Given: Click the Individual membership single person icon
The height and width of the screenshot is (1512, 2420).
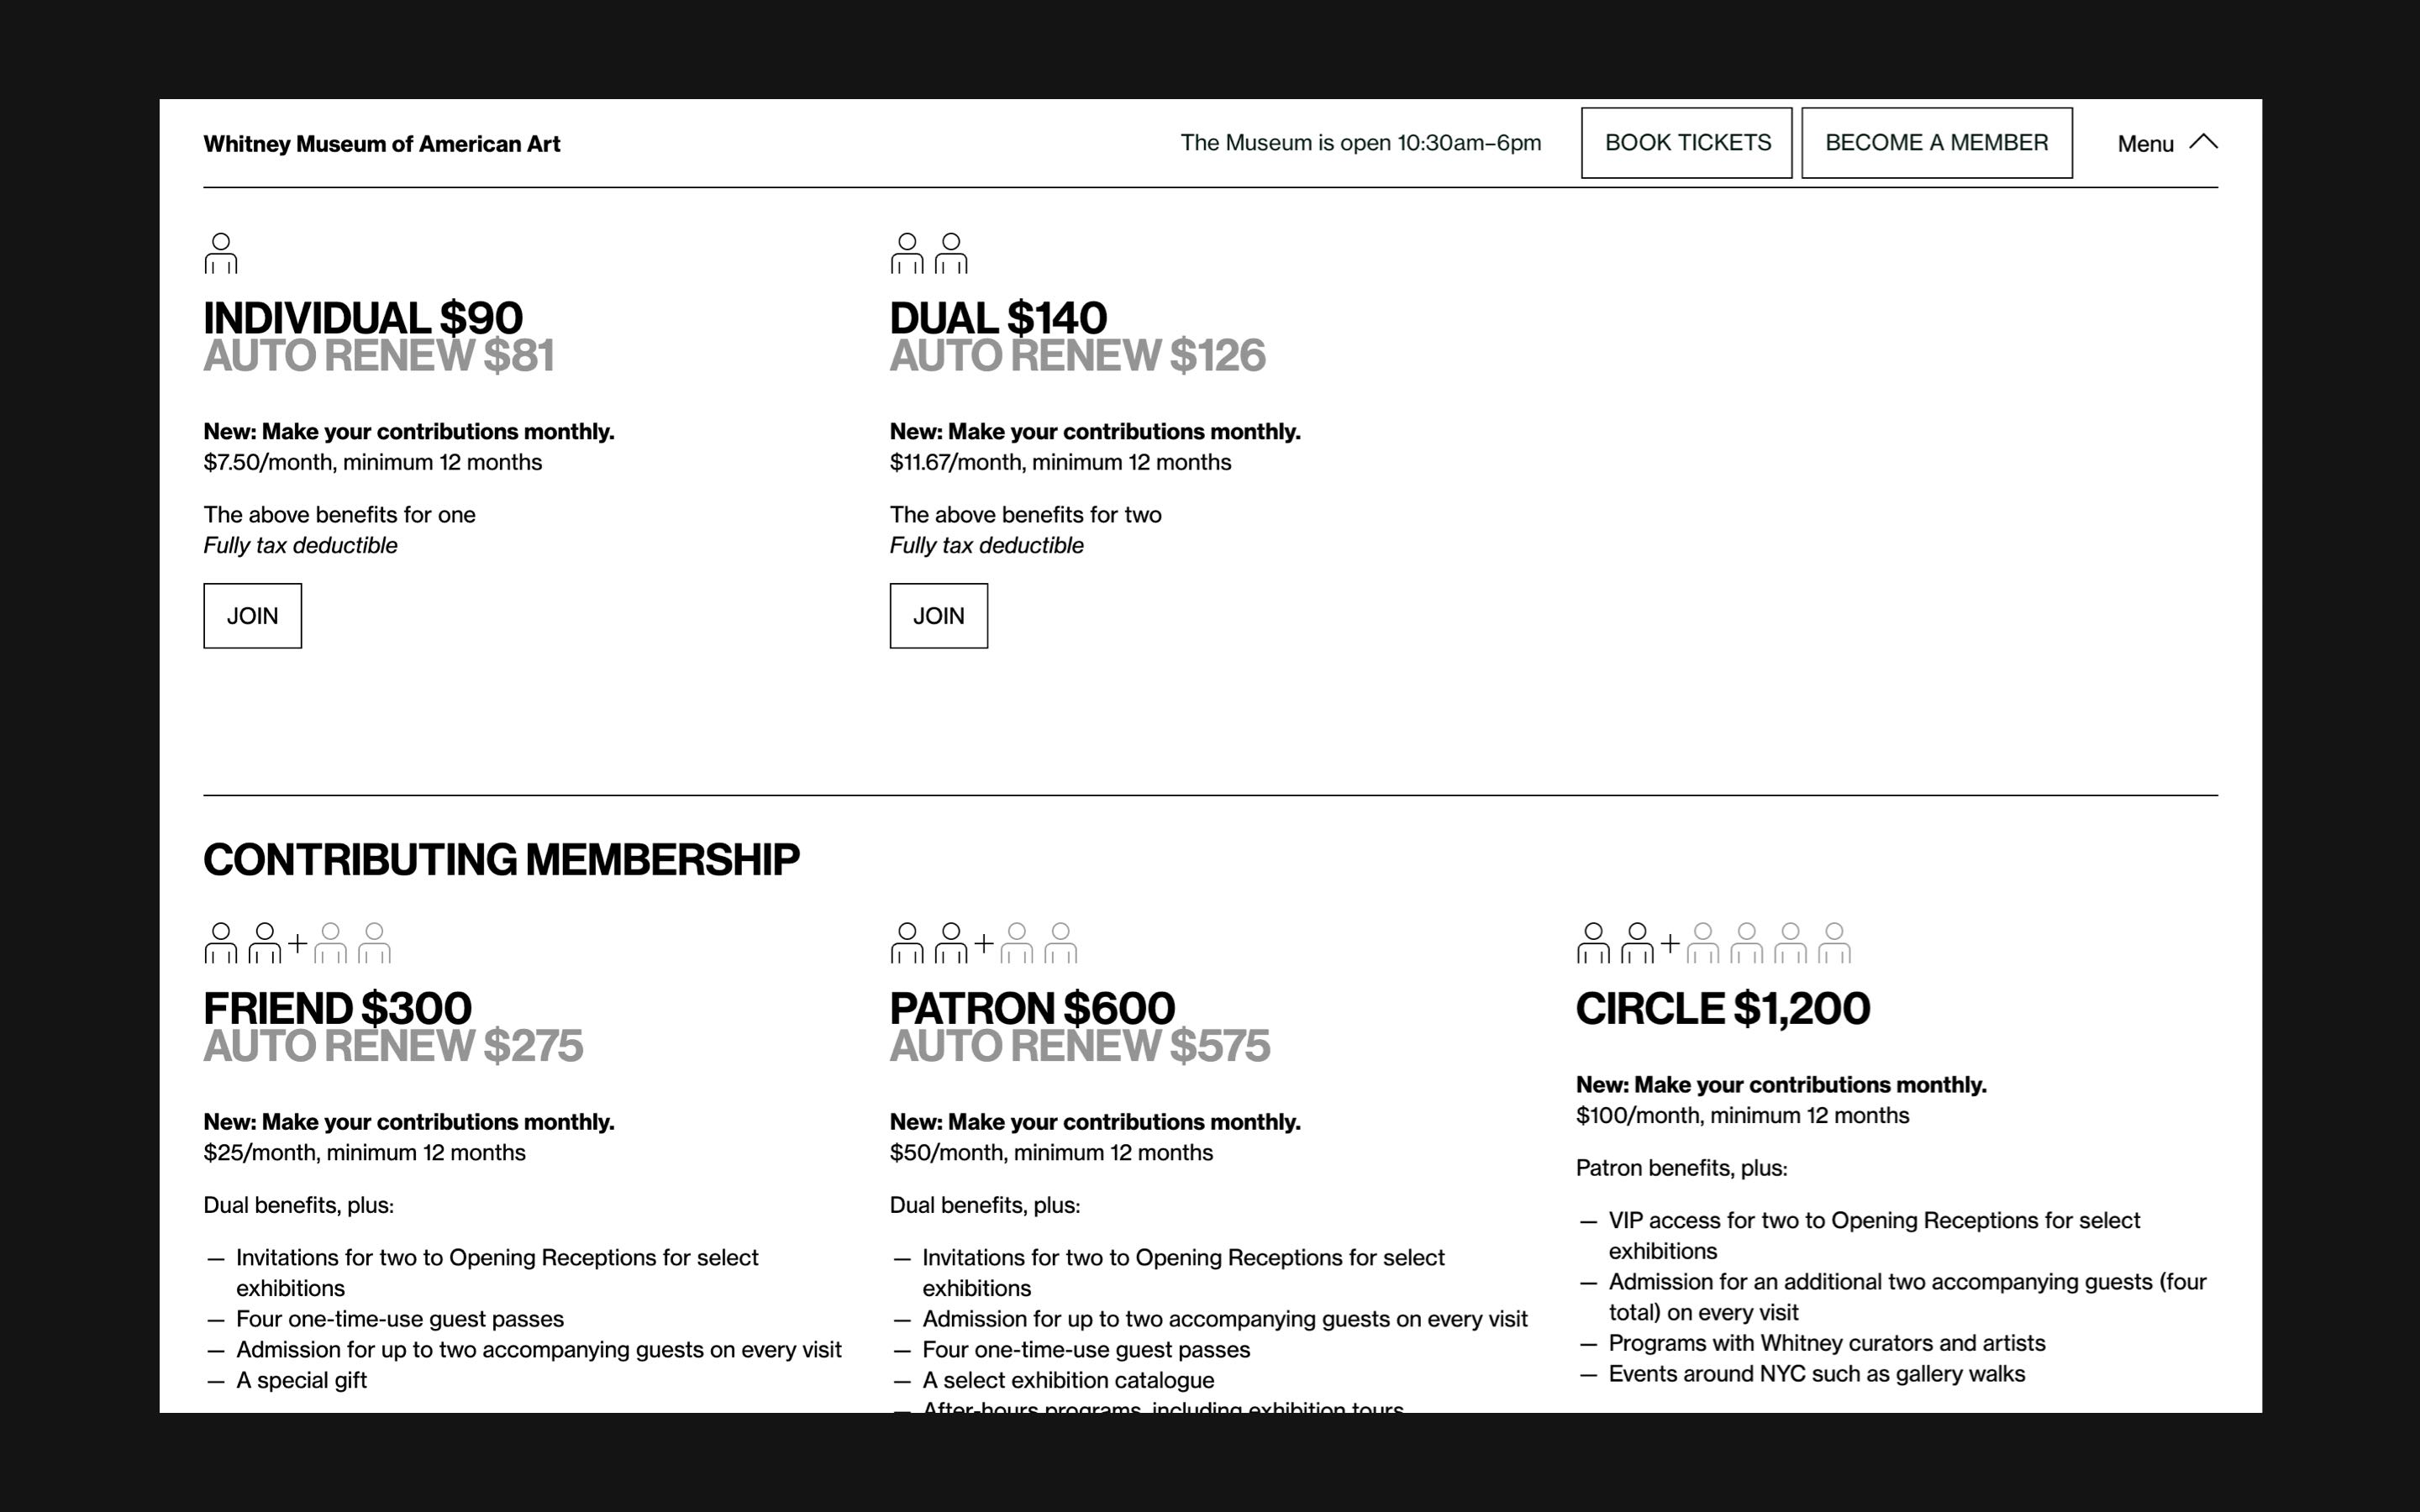Looking at the screenshot, I should pyautogui.click(x=221, y=253).
